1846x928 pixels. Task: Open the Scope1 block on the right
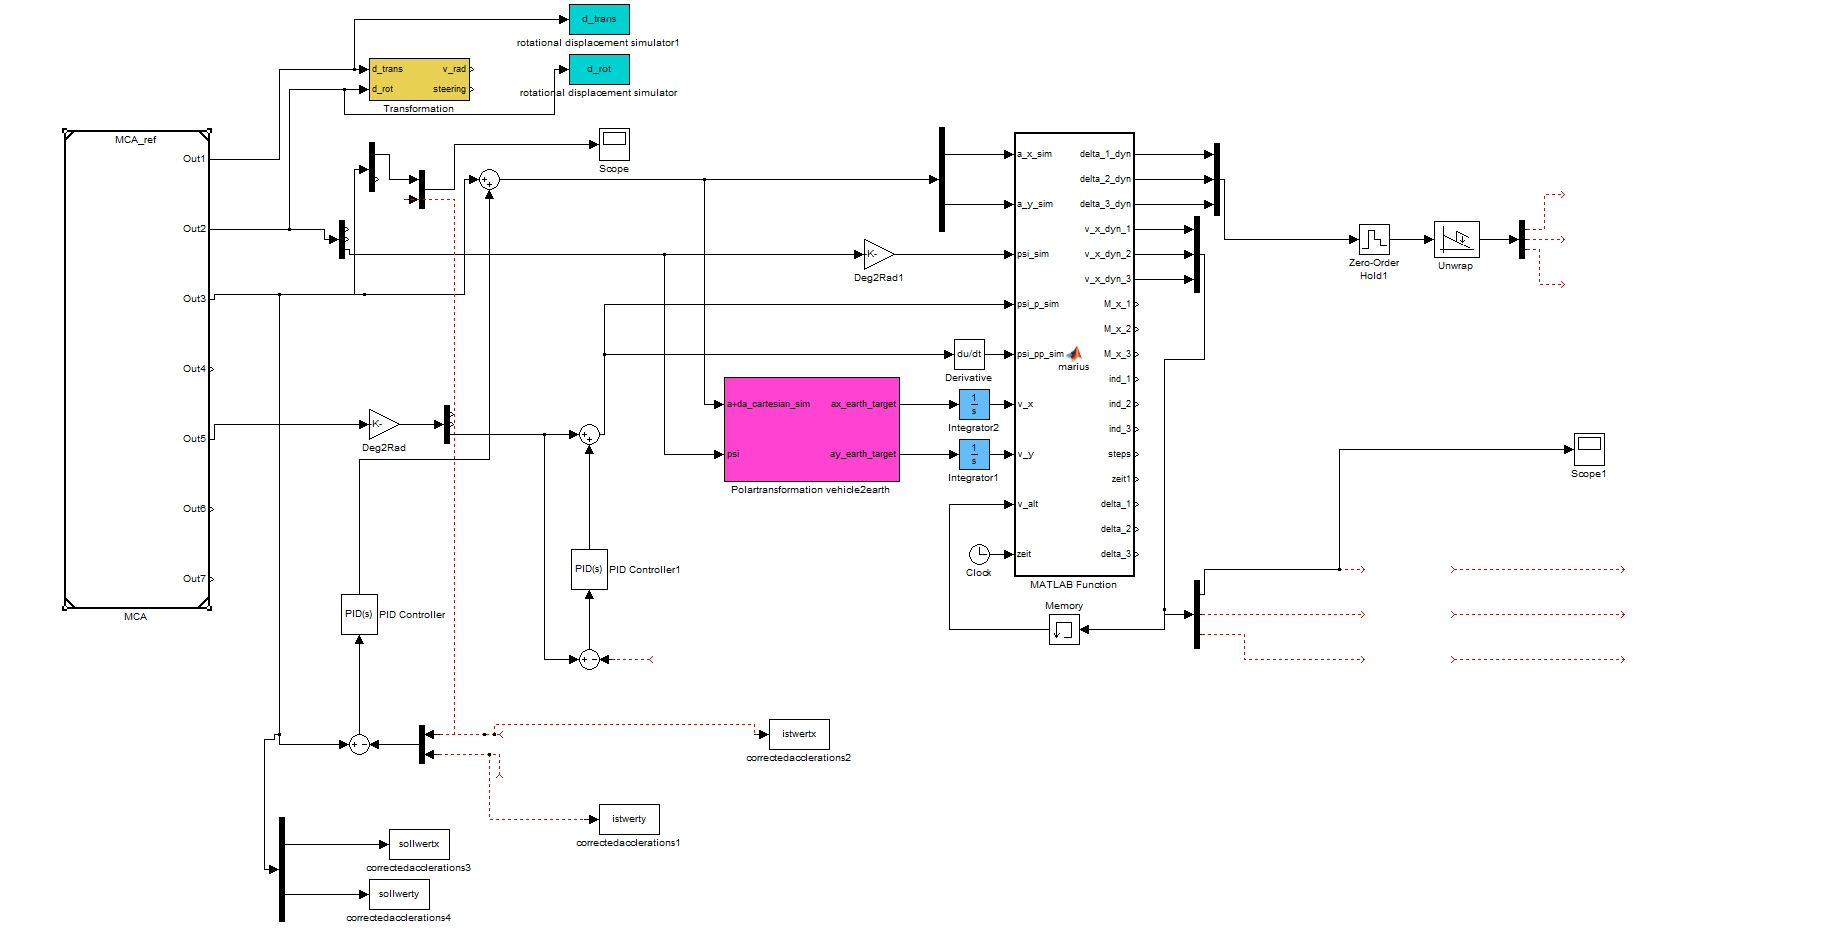click(1589, 449)
